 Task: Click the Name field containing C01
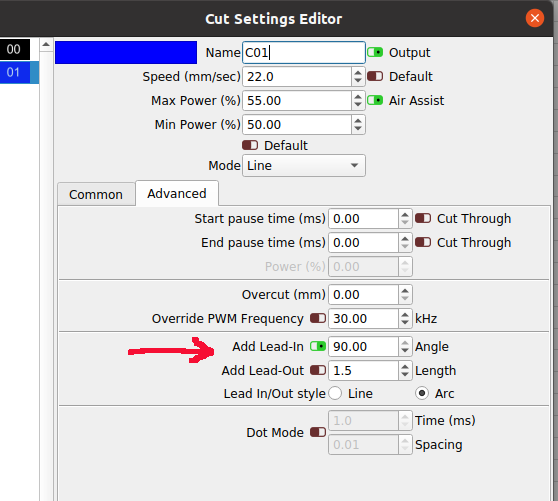point(304,53)
